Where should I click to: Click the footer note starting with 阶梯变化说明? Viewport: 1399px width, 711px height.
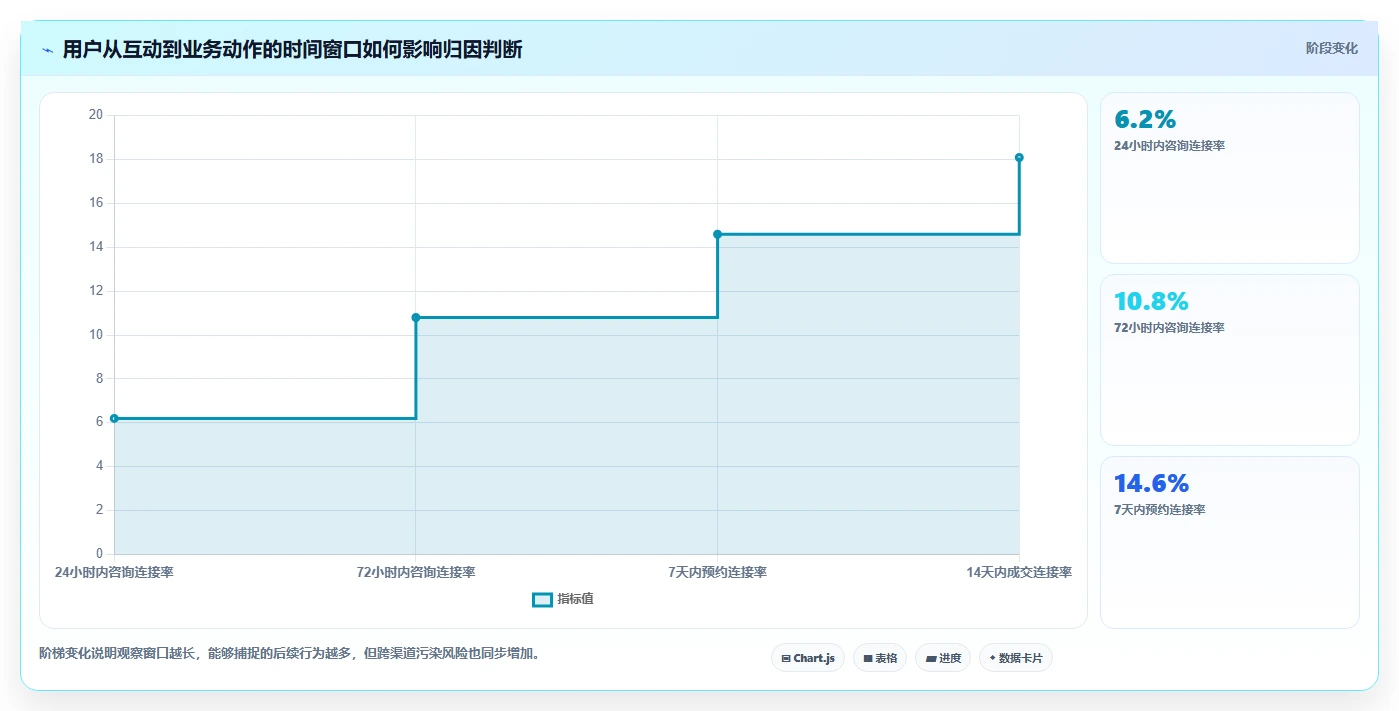point(289,653)
